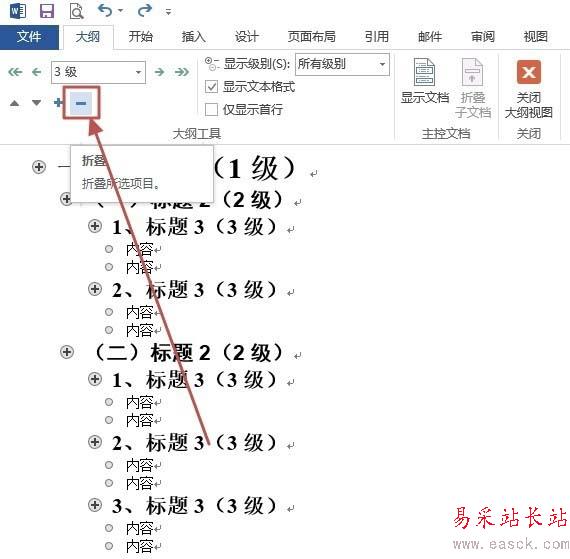570x559 pixels.
Task: Click the Word application icon
Action: tap(17, 11)
